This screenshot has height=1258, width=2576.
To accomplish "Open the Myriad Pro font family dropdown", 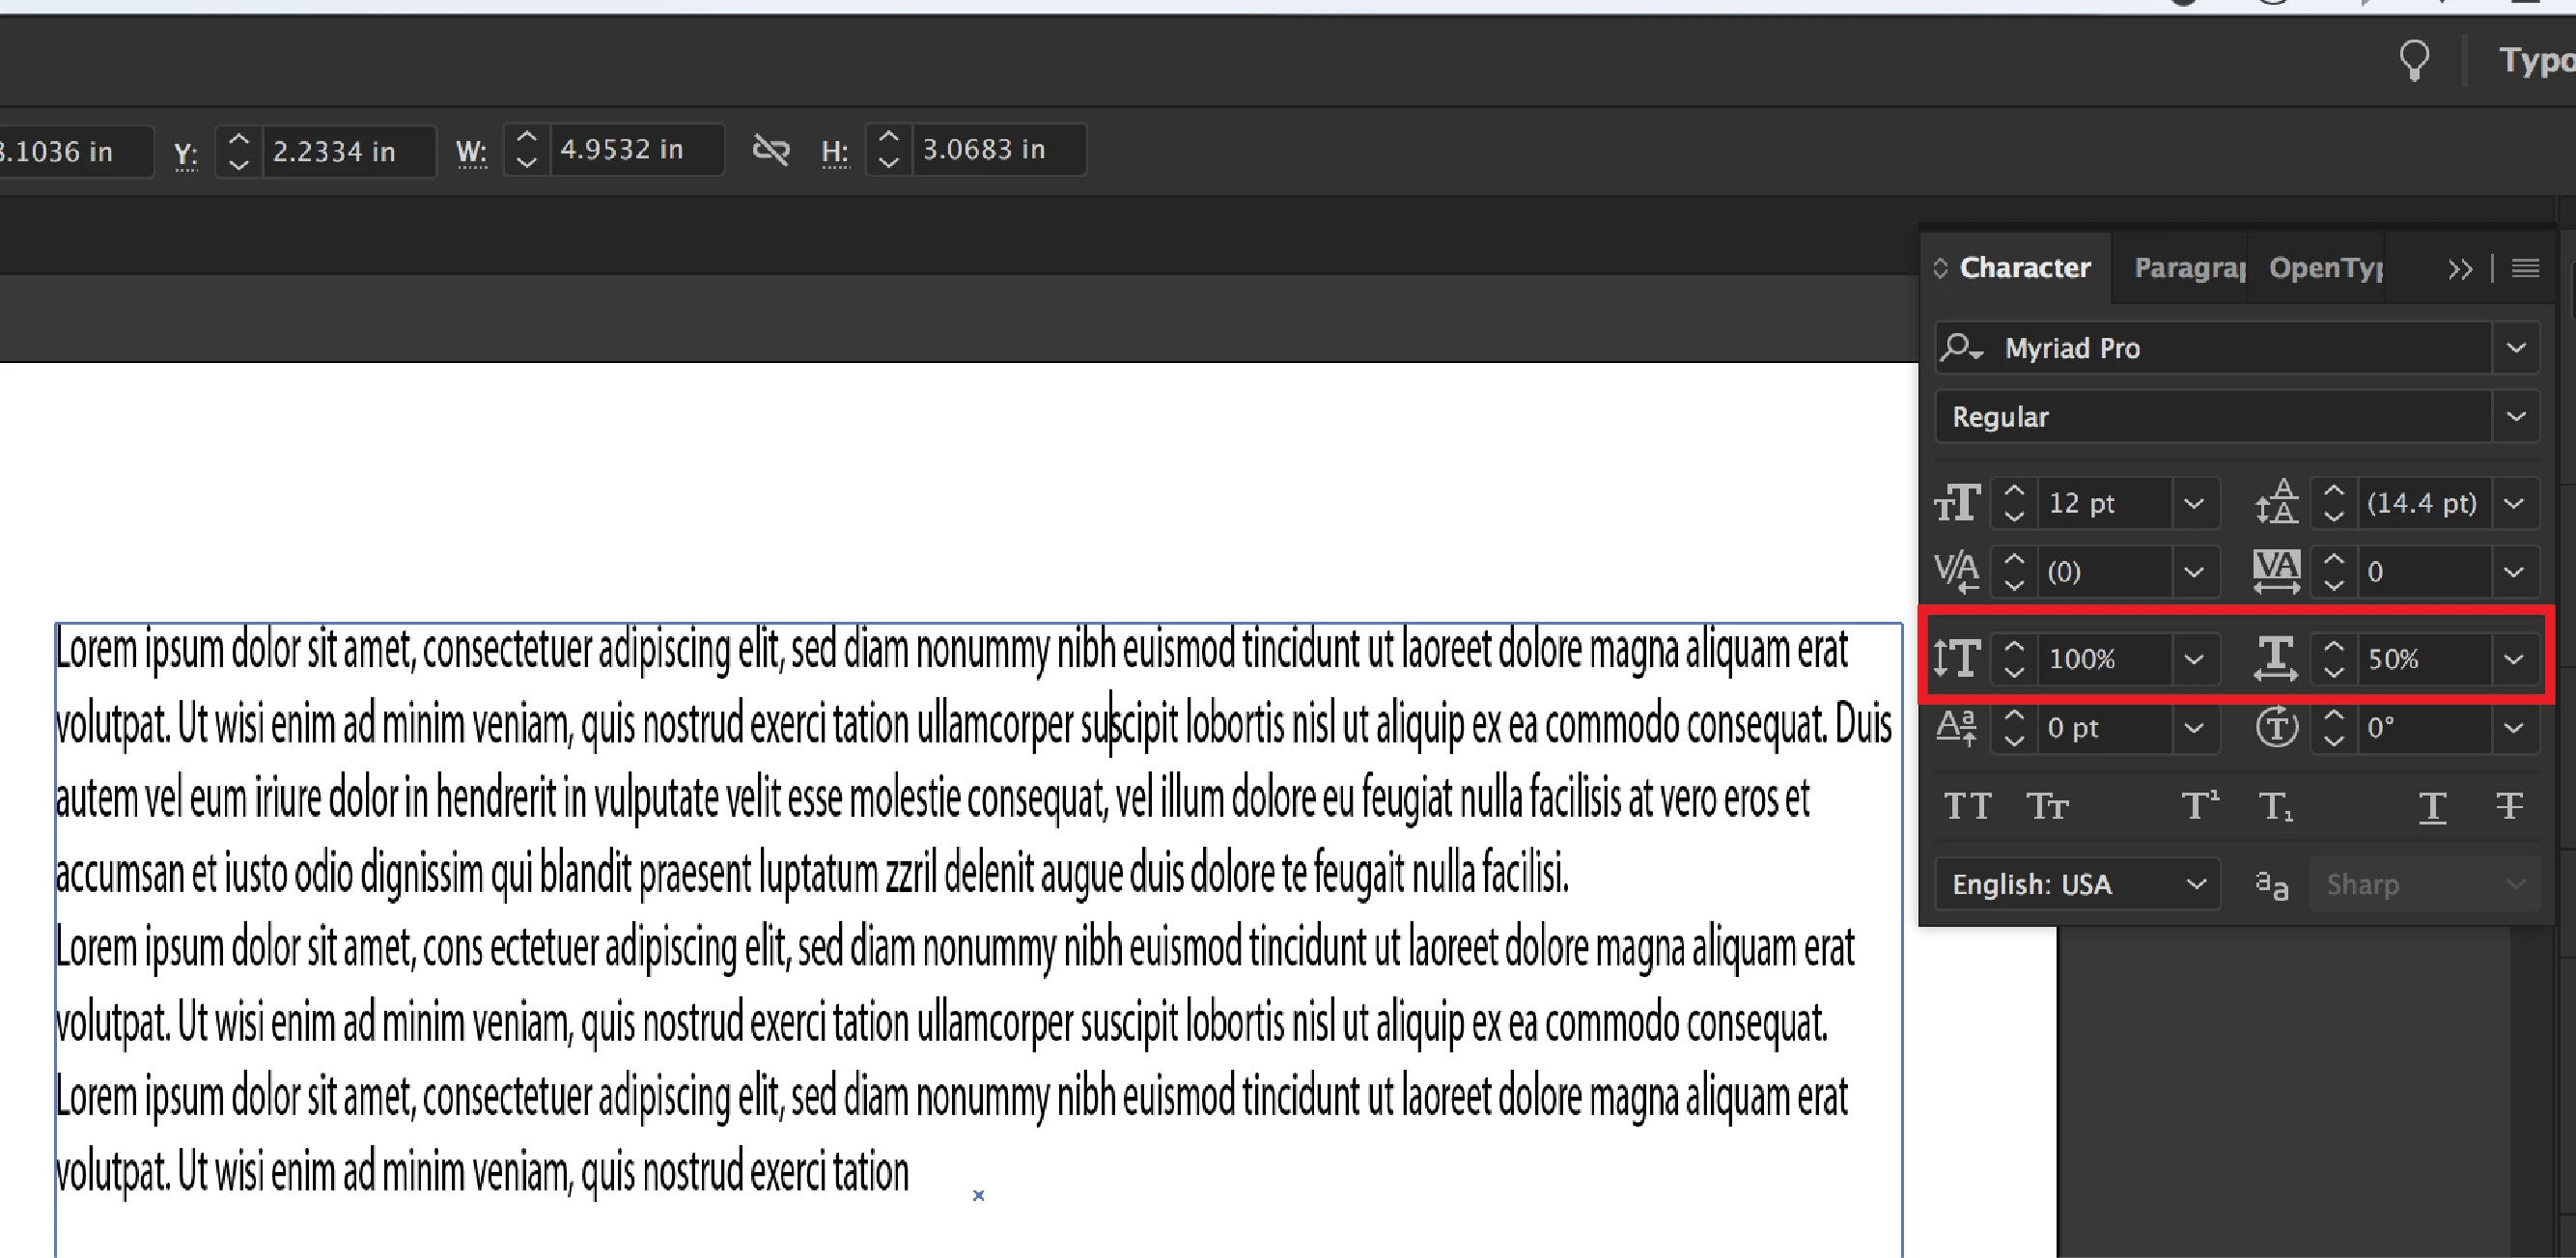I will click(x=2516, y=348).
